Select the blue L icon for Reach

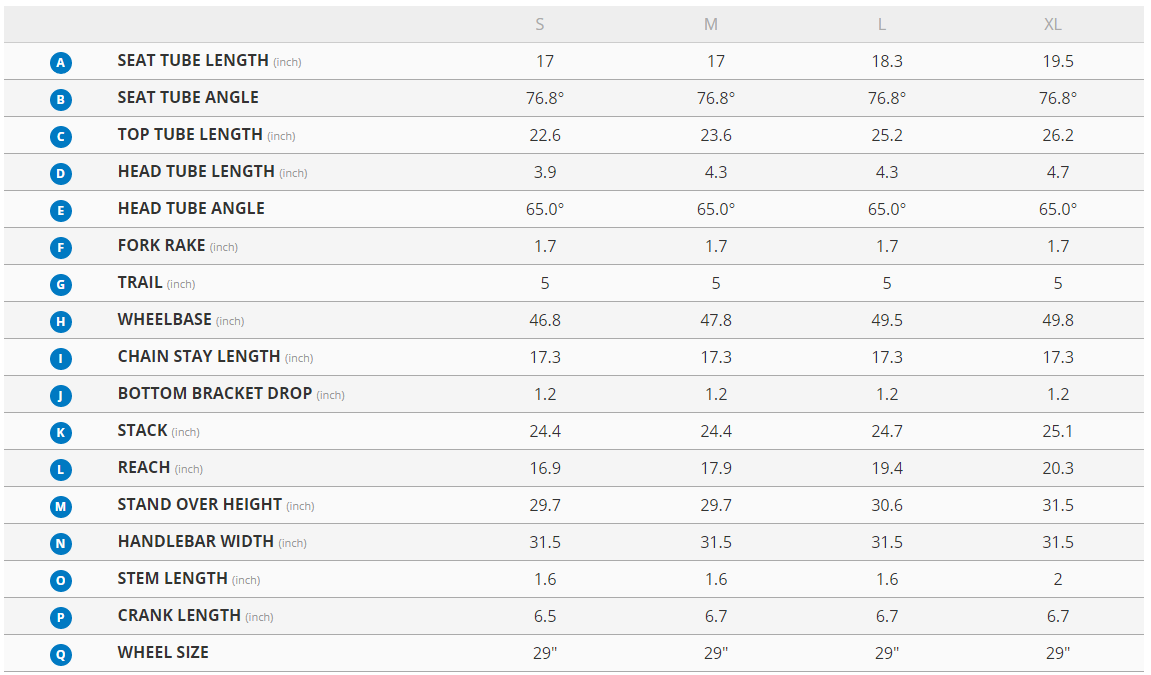61,469
